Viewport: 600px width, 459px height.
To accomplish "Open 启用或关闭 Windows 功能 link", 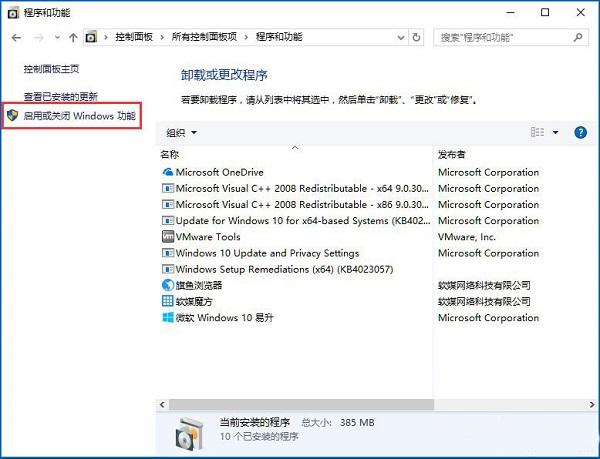I will click(80, 116).
